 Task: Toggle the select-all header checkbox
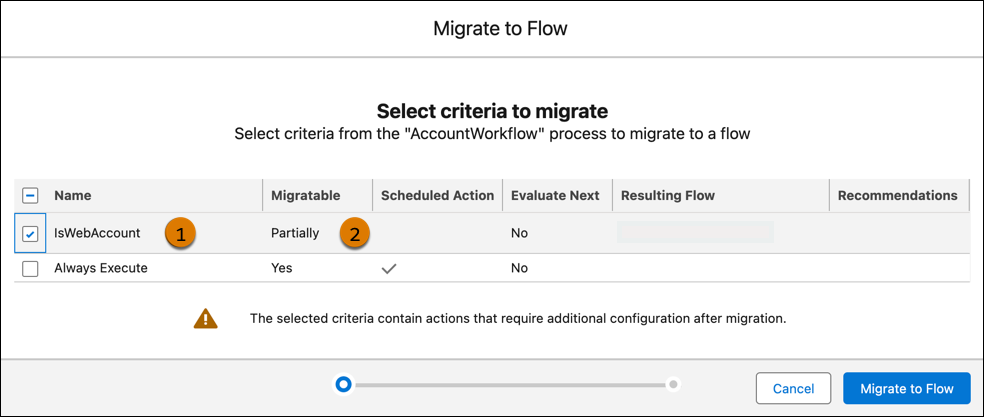tap(30, 196)
